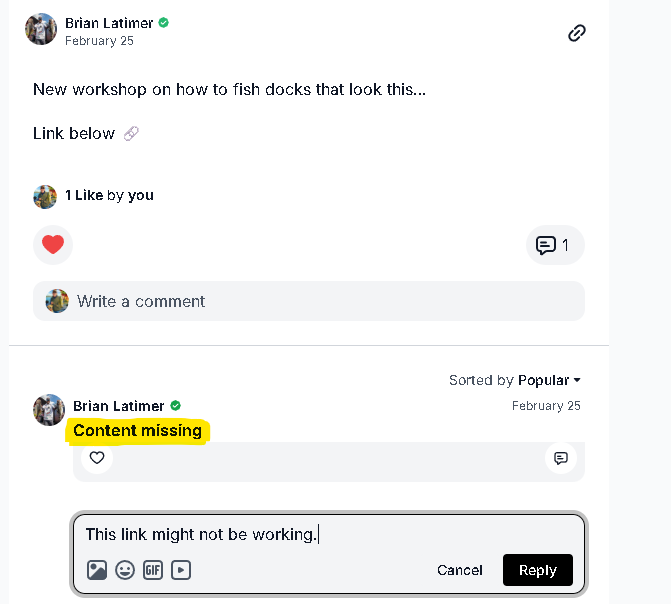The width and height of the screenshot is (671, 604).
Task: Open post comments count bubble
Action: 554,245
